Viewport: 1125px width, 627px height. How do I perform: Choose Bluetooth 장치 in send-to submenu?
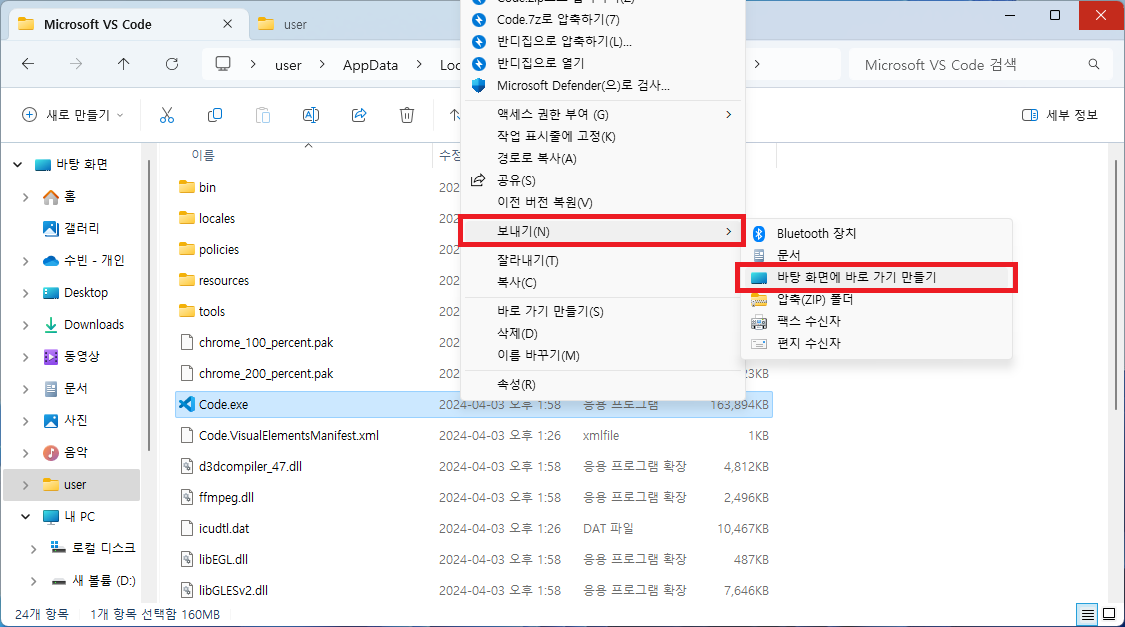[x=876, y=233]
